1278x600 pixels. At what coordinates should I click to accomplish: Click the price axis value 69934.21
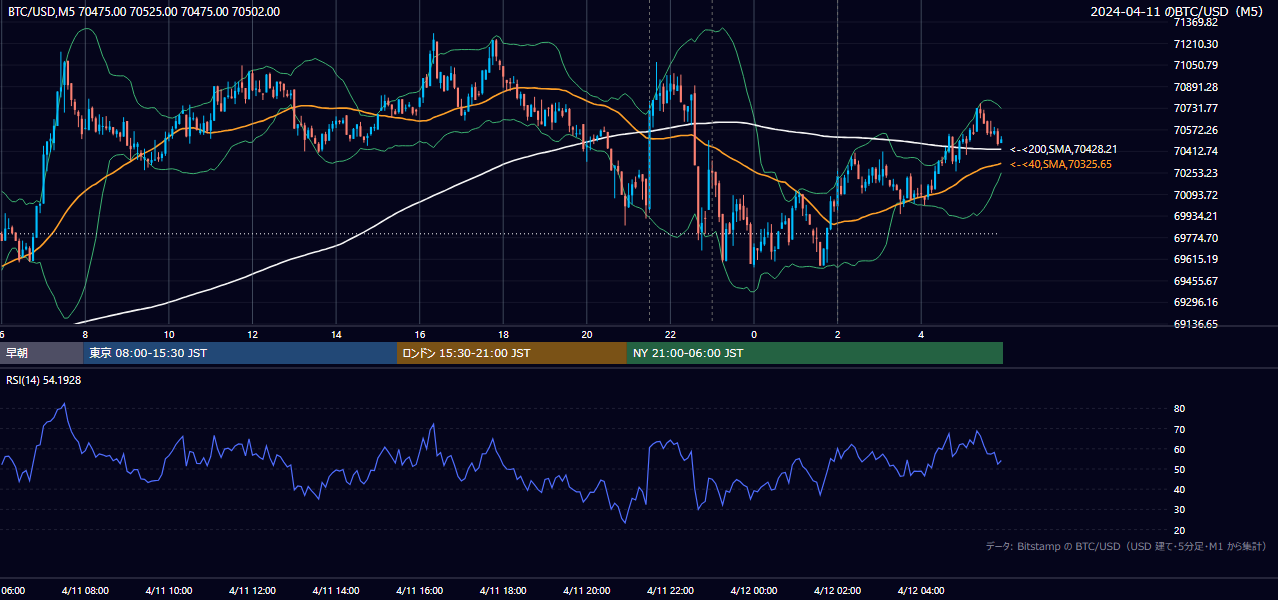(1195, 216)
